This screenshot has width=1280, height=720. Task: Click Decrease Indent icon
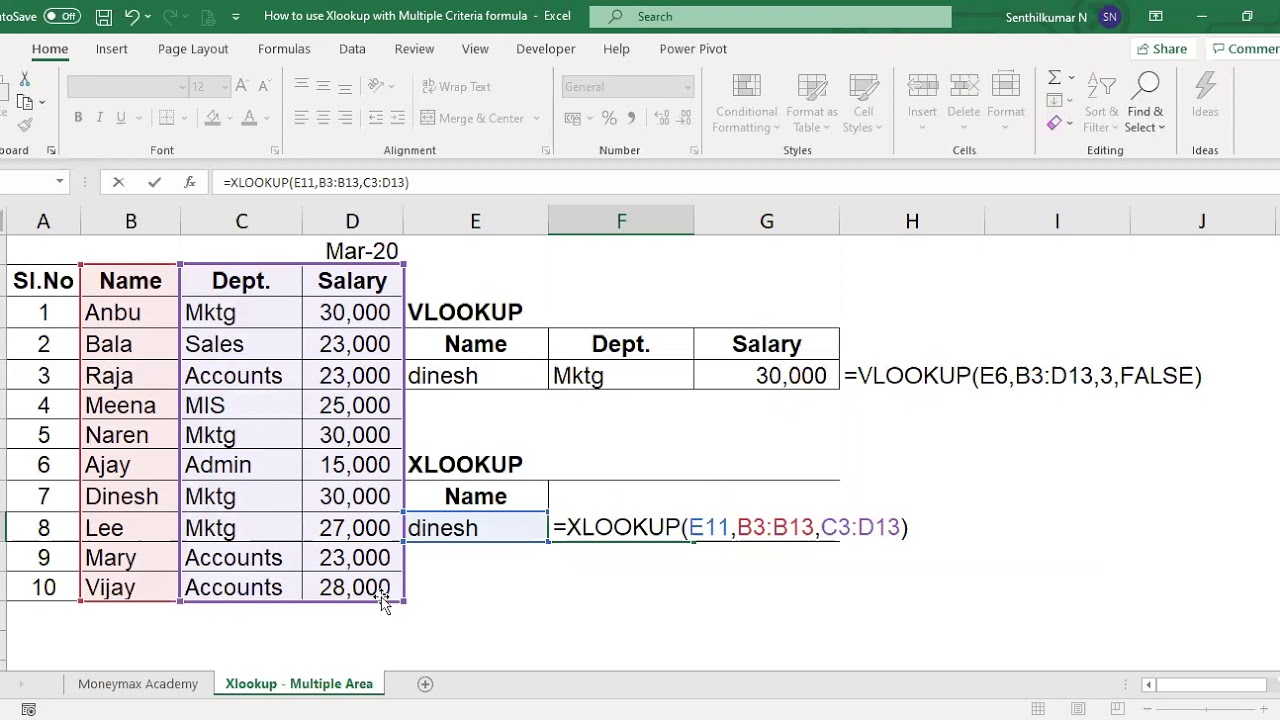pos(375,118)
